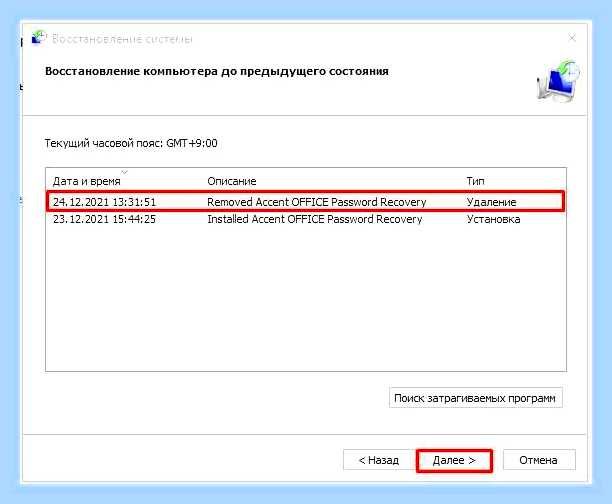Click the Поиск затрагиваемых программ button

[x=475, y=398]
